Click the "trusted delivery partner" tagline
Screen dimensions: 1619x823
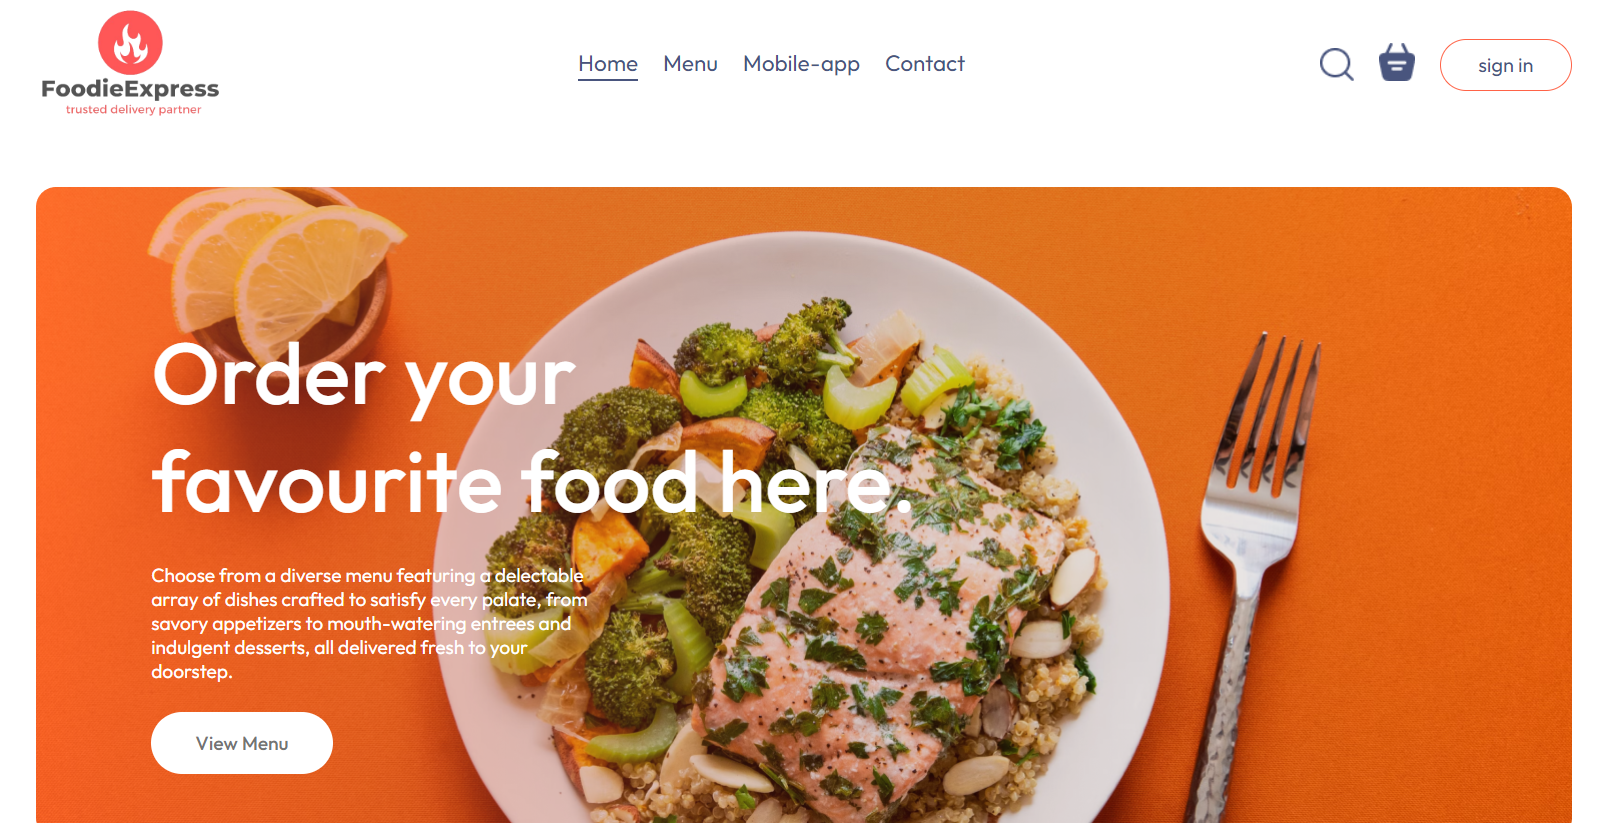click(x=133, y=110)
